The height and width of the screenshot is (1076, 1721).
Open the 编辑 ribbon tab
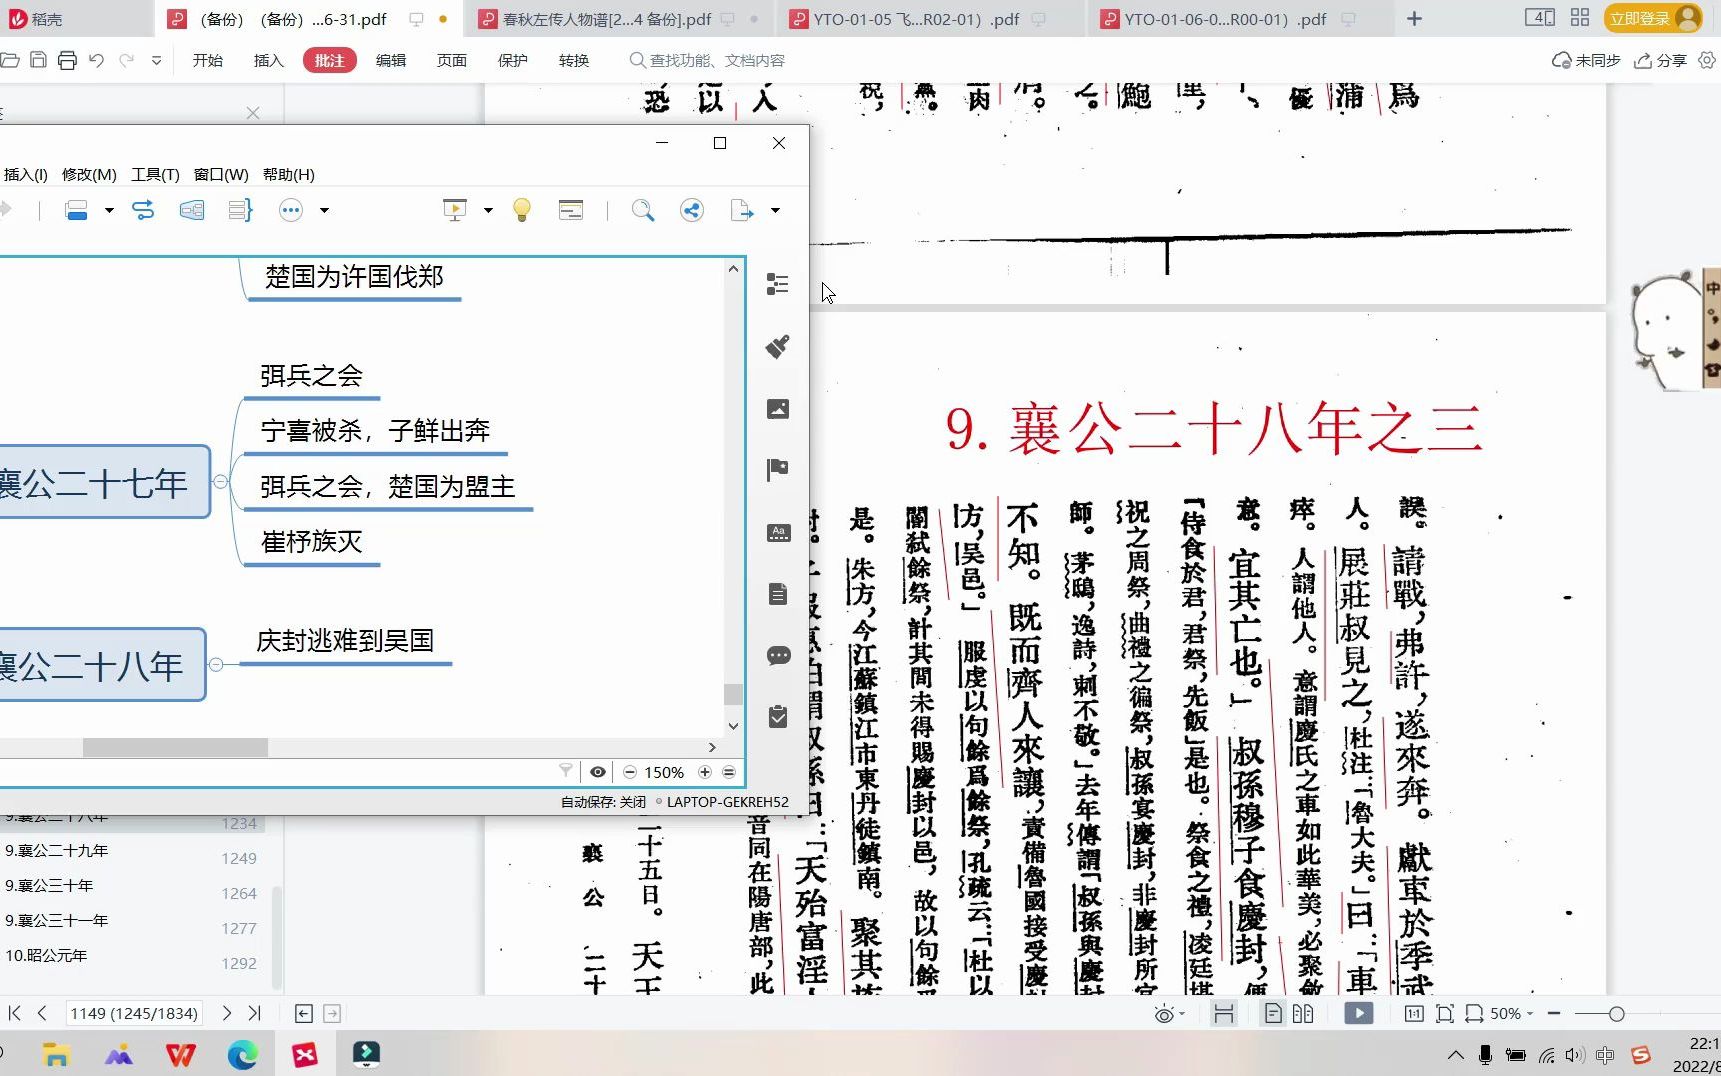[x=391, y=60]
